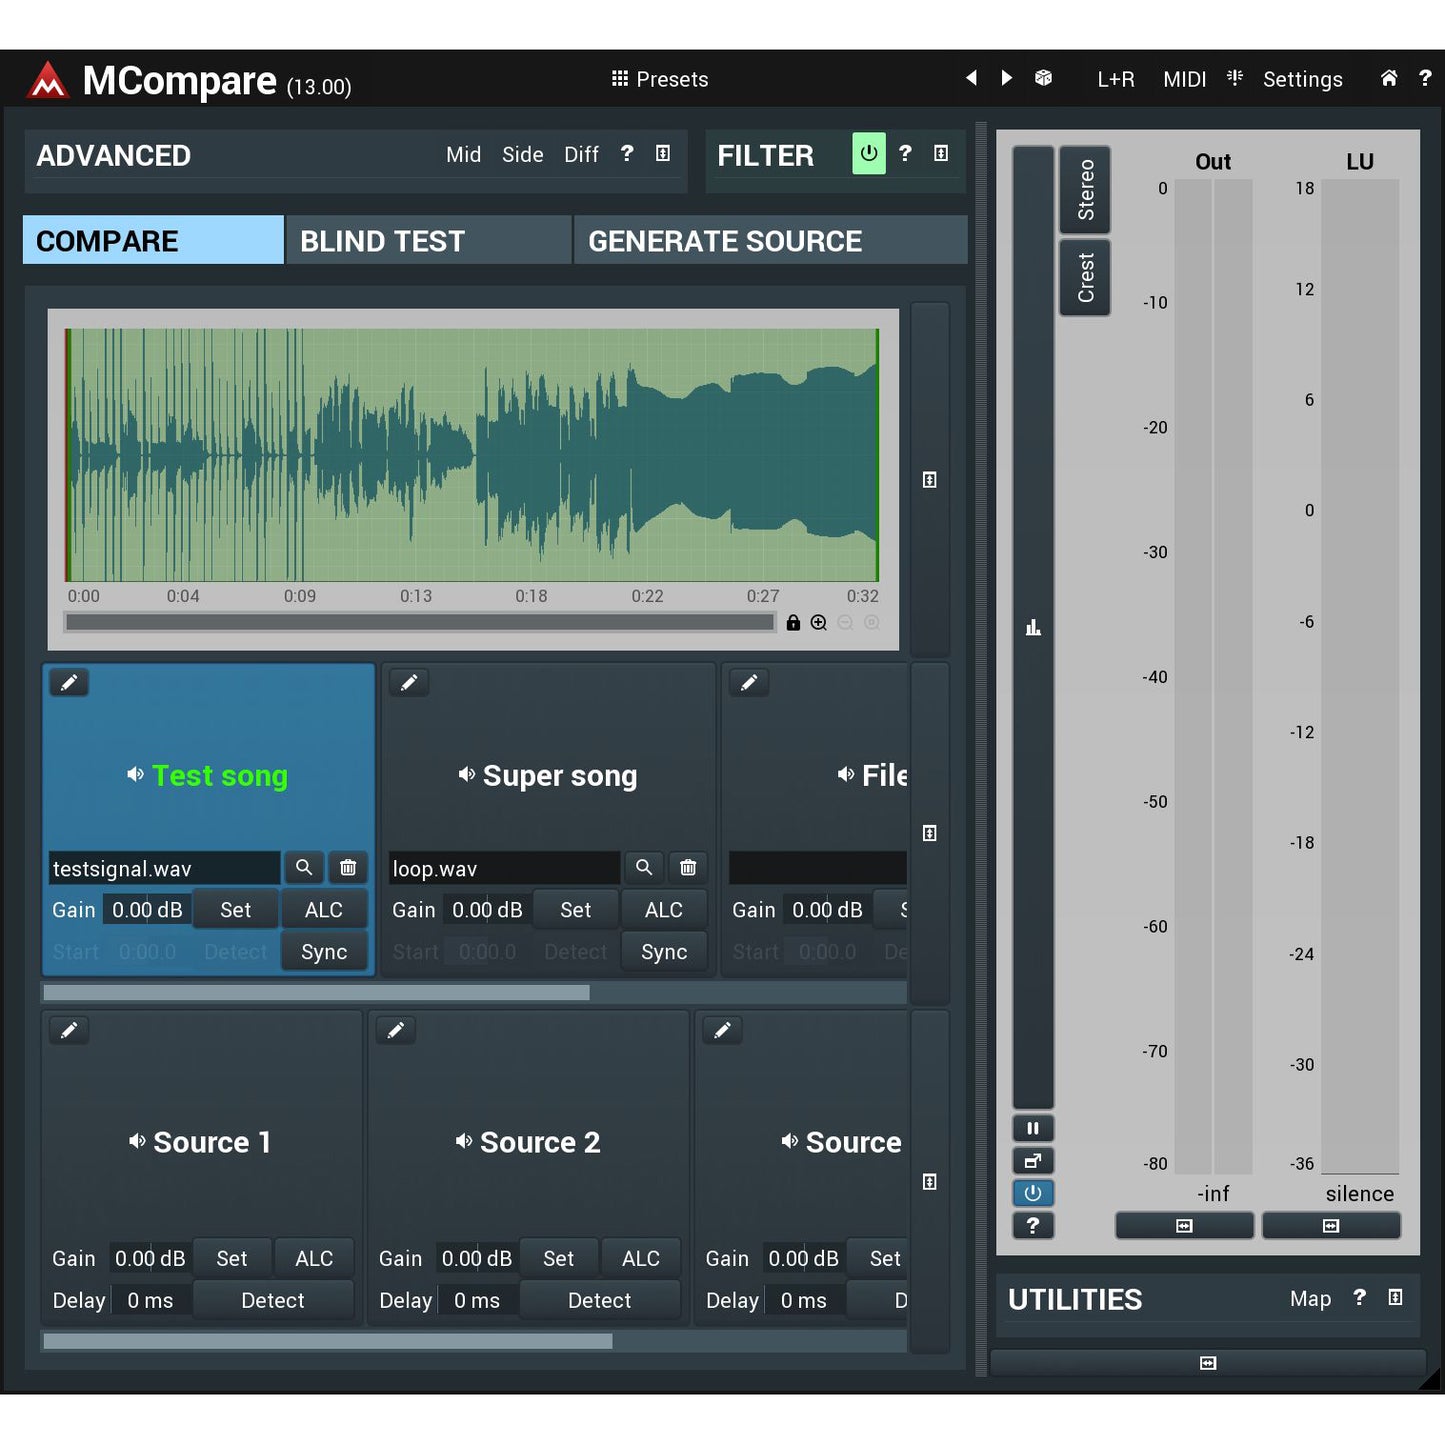Click the analyzer histogram icon on the meter panel
1445x1445 pixels.
pos(1033,626)
